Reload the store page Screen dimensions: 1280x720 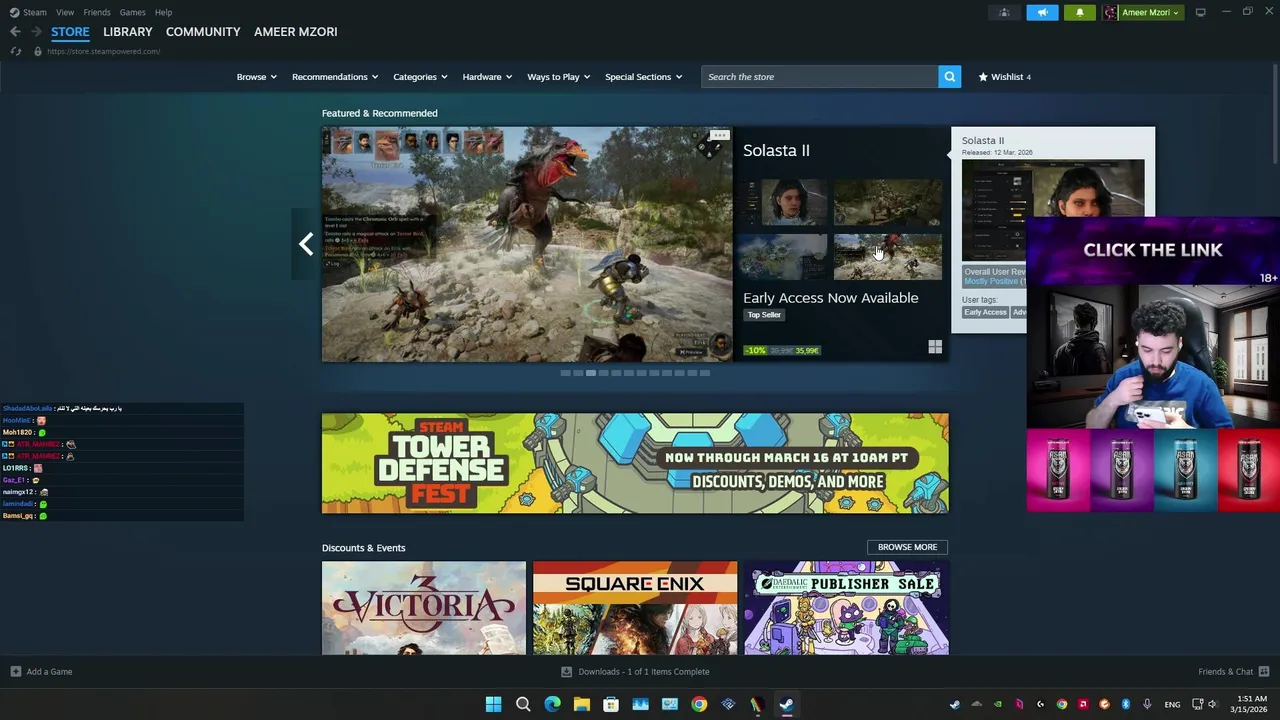pyautogui.click(x=15, y=51)
